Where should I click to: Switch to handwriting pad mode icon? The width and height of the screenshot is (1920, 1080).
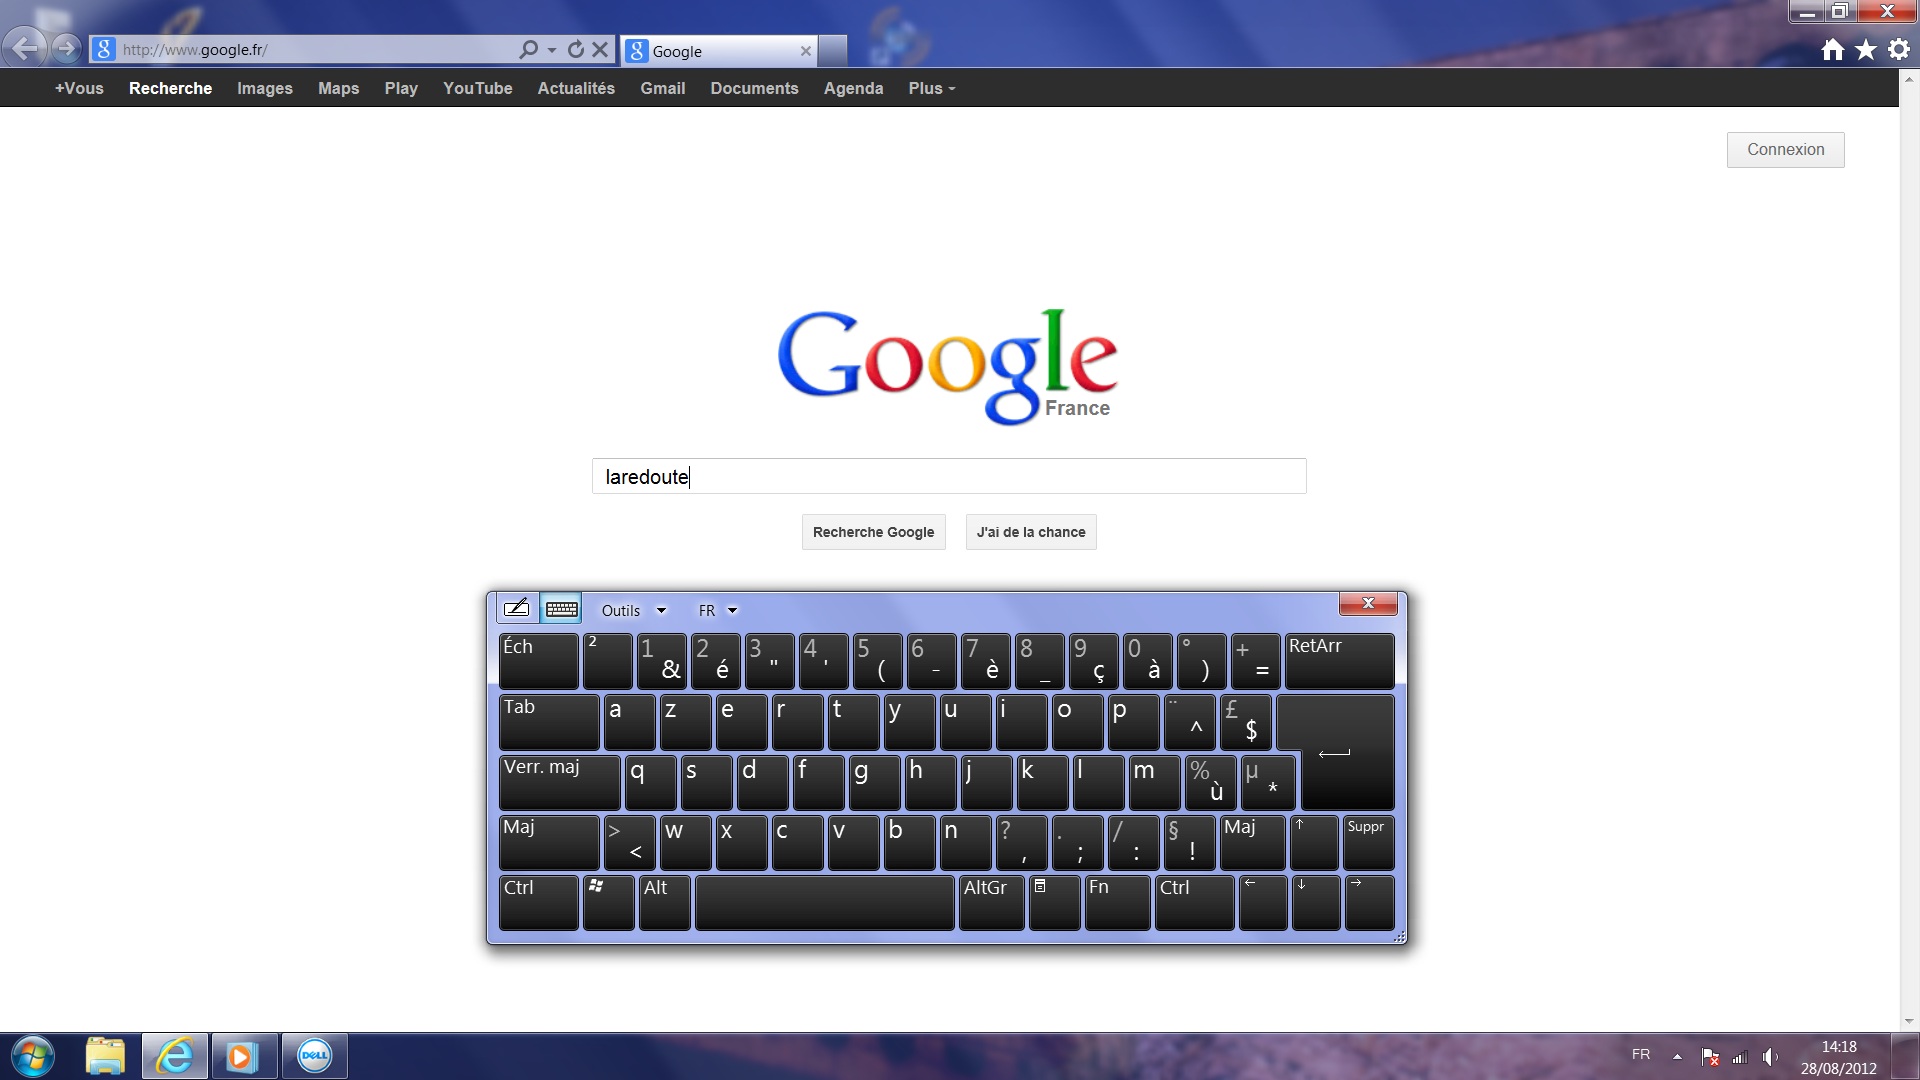[516, 609]
